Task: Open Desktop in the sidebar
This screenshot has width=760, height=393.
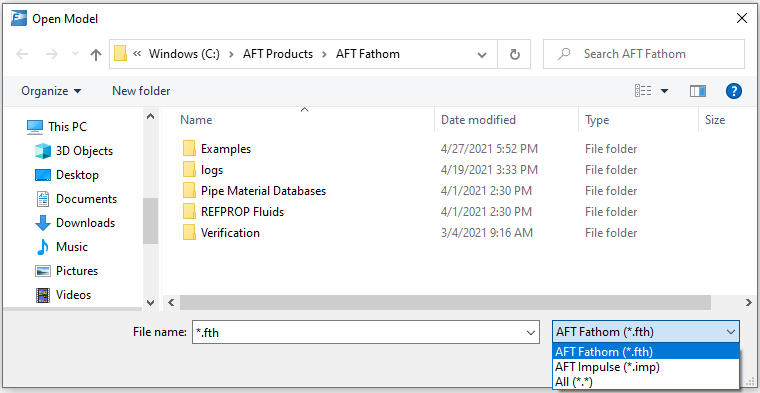Action: point(77,174)
